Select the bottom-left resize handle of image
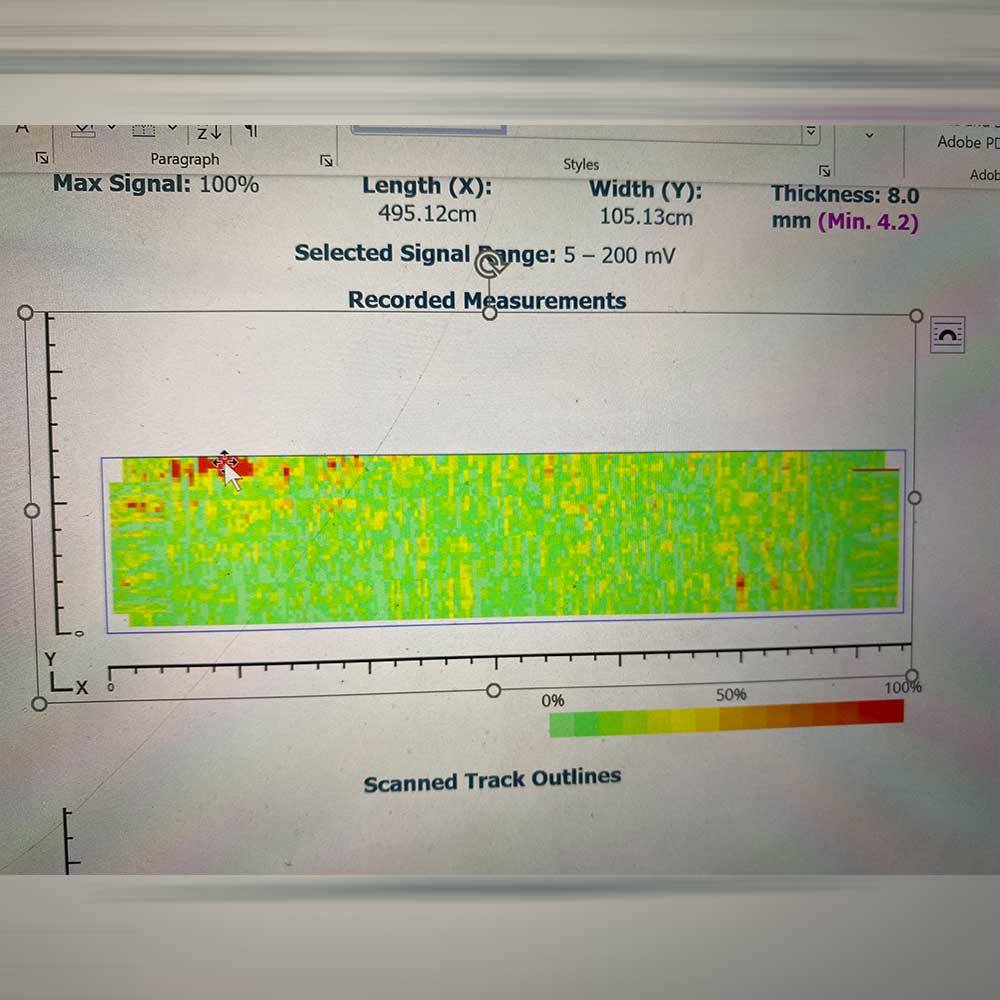 tap(39, 703)
